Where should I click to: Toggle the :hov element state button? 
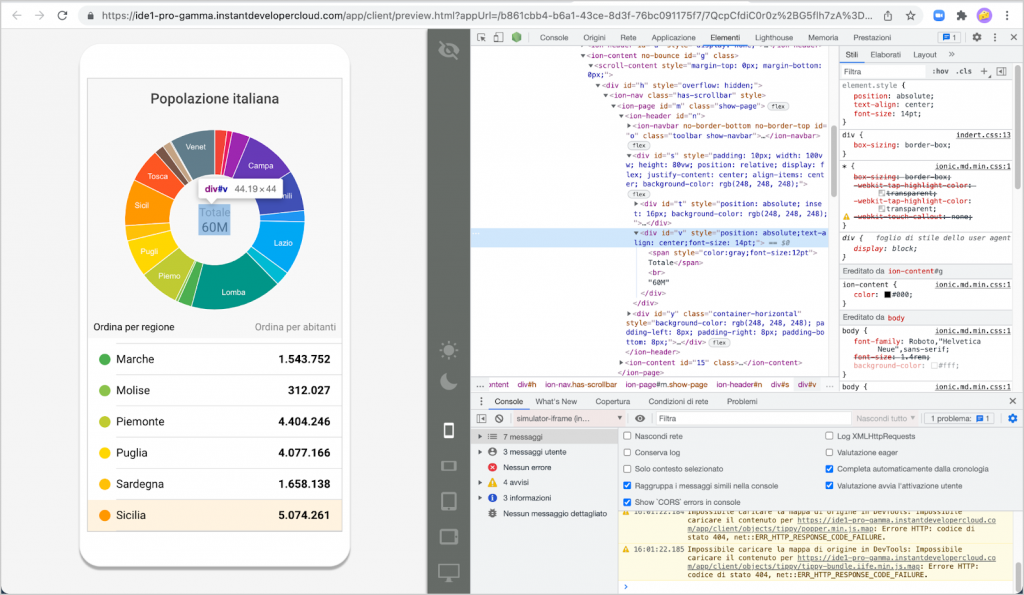coord(940,71)
